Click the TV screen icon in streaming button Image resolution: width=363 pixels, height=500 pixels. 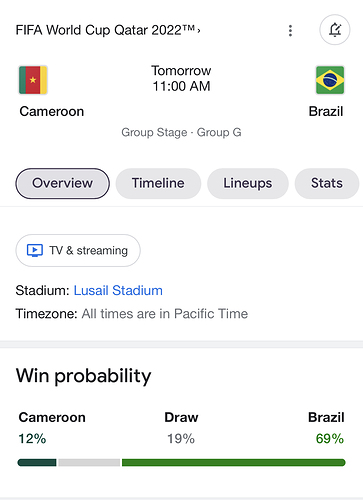[35, 250]
